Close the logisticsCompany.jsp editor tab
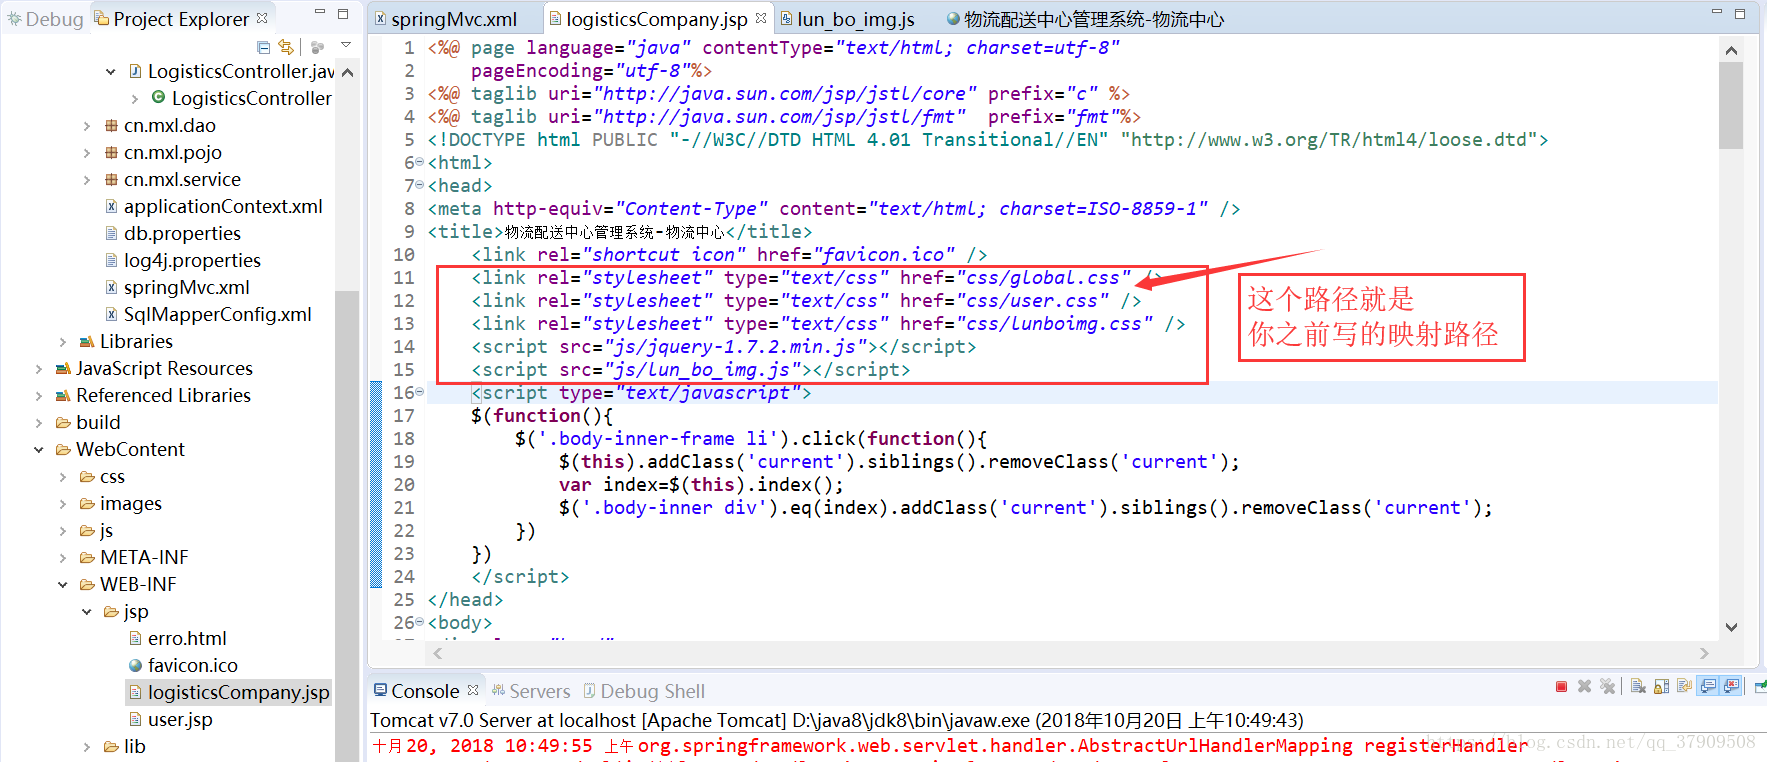 click(761, 18)
